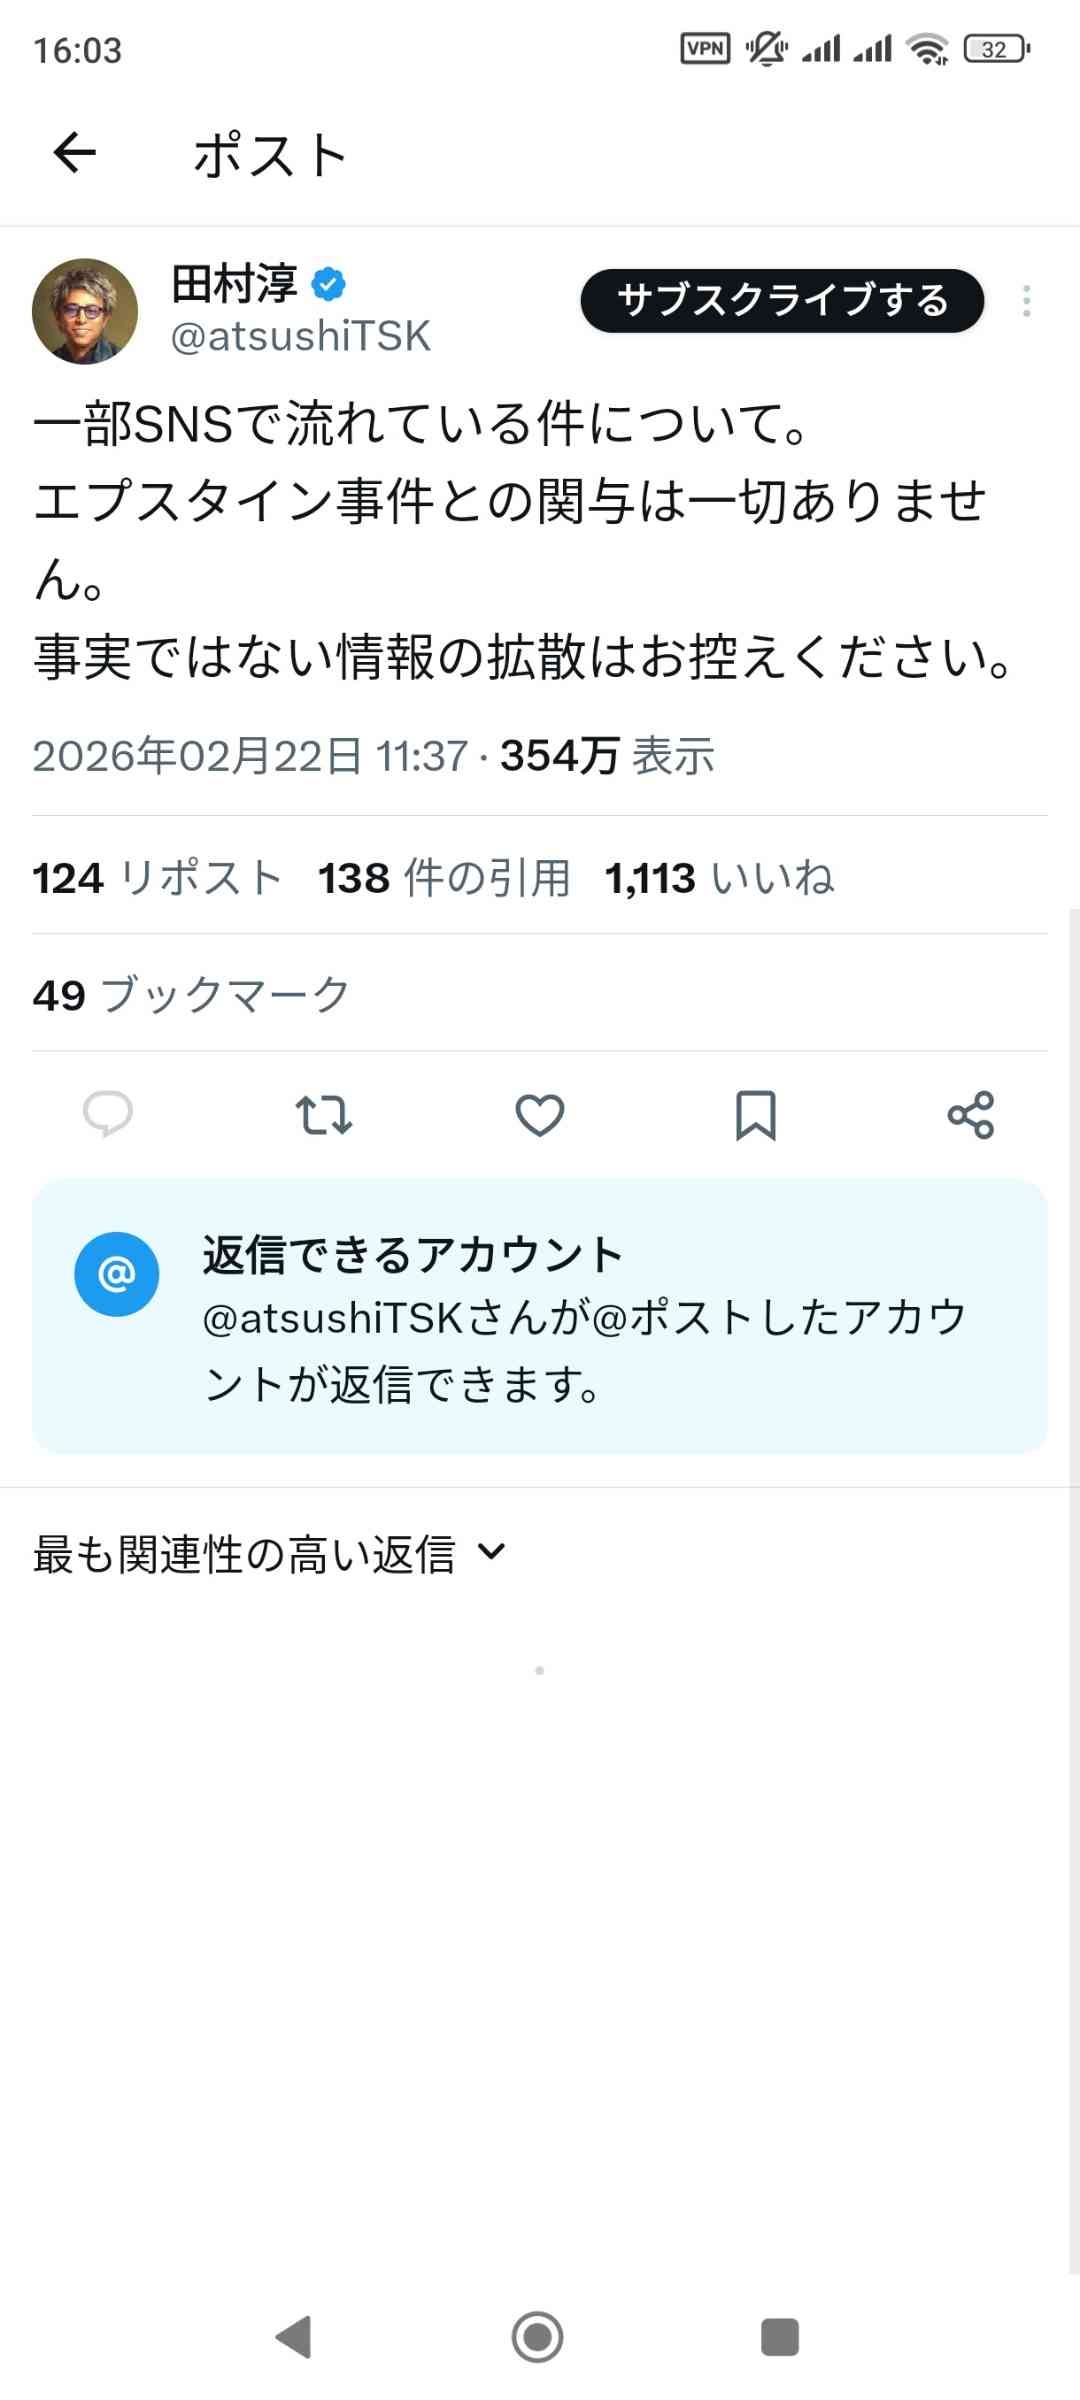Open the reply speech bubble icon
Viewport: 1080px width, 2400px height.
(107, 1114)
